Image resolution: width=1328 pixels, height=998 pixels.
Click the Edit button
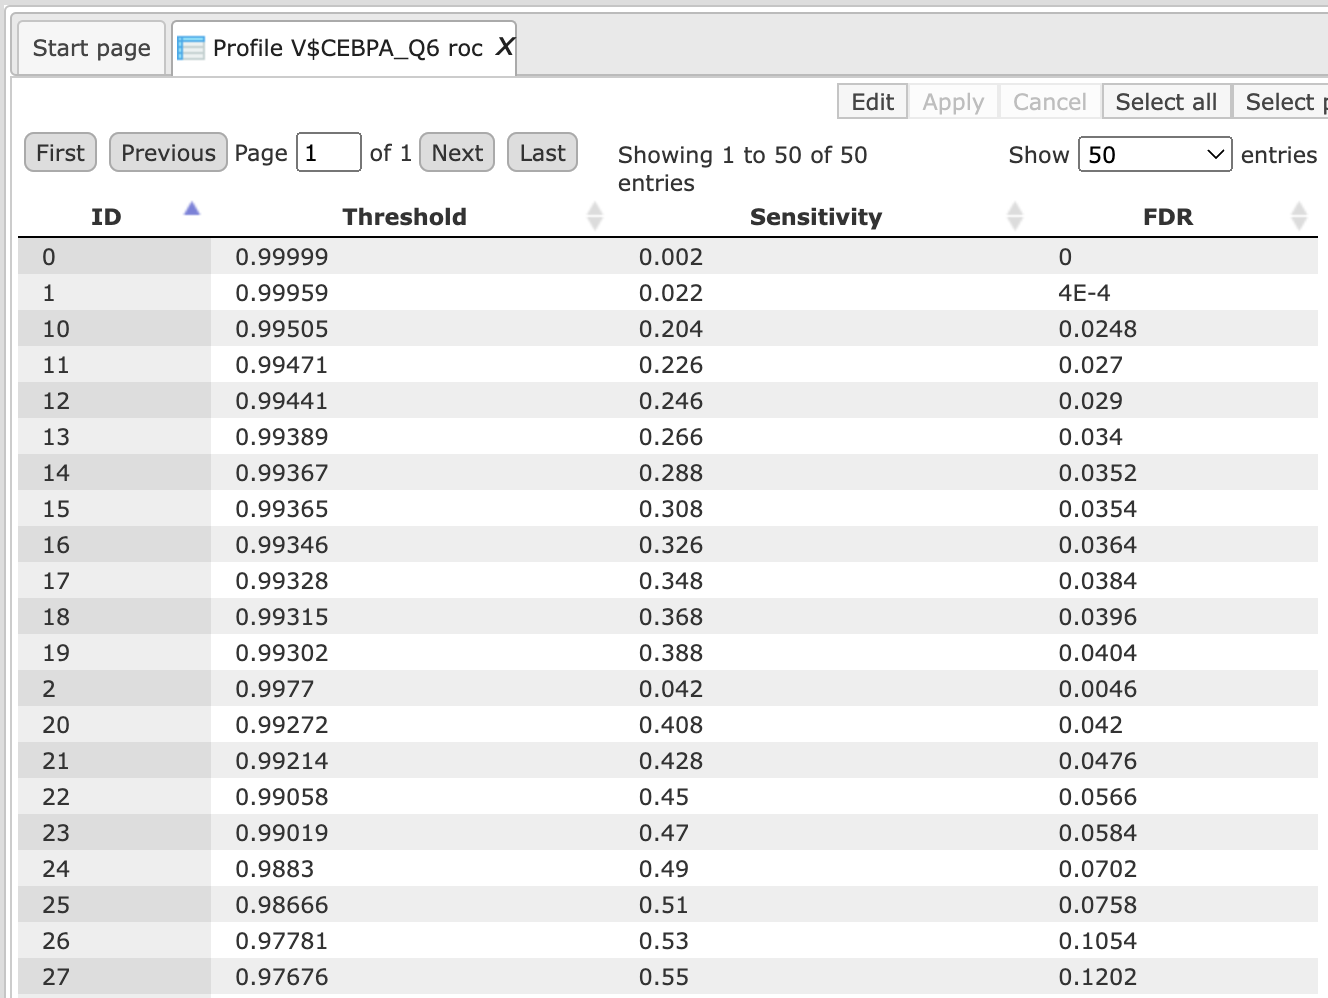click(872, 102)
